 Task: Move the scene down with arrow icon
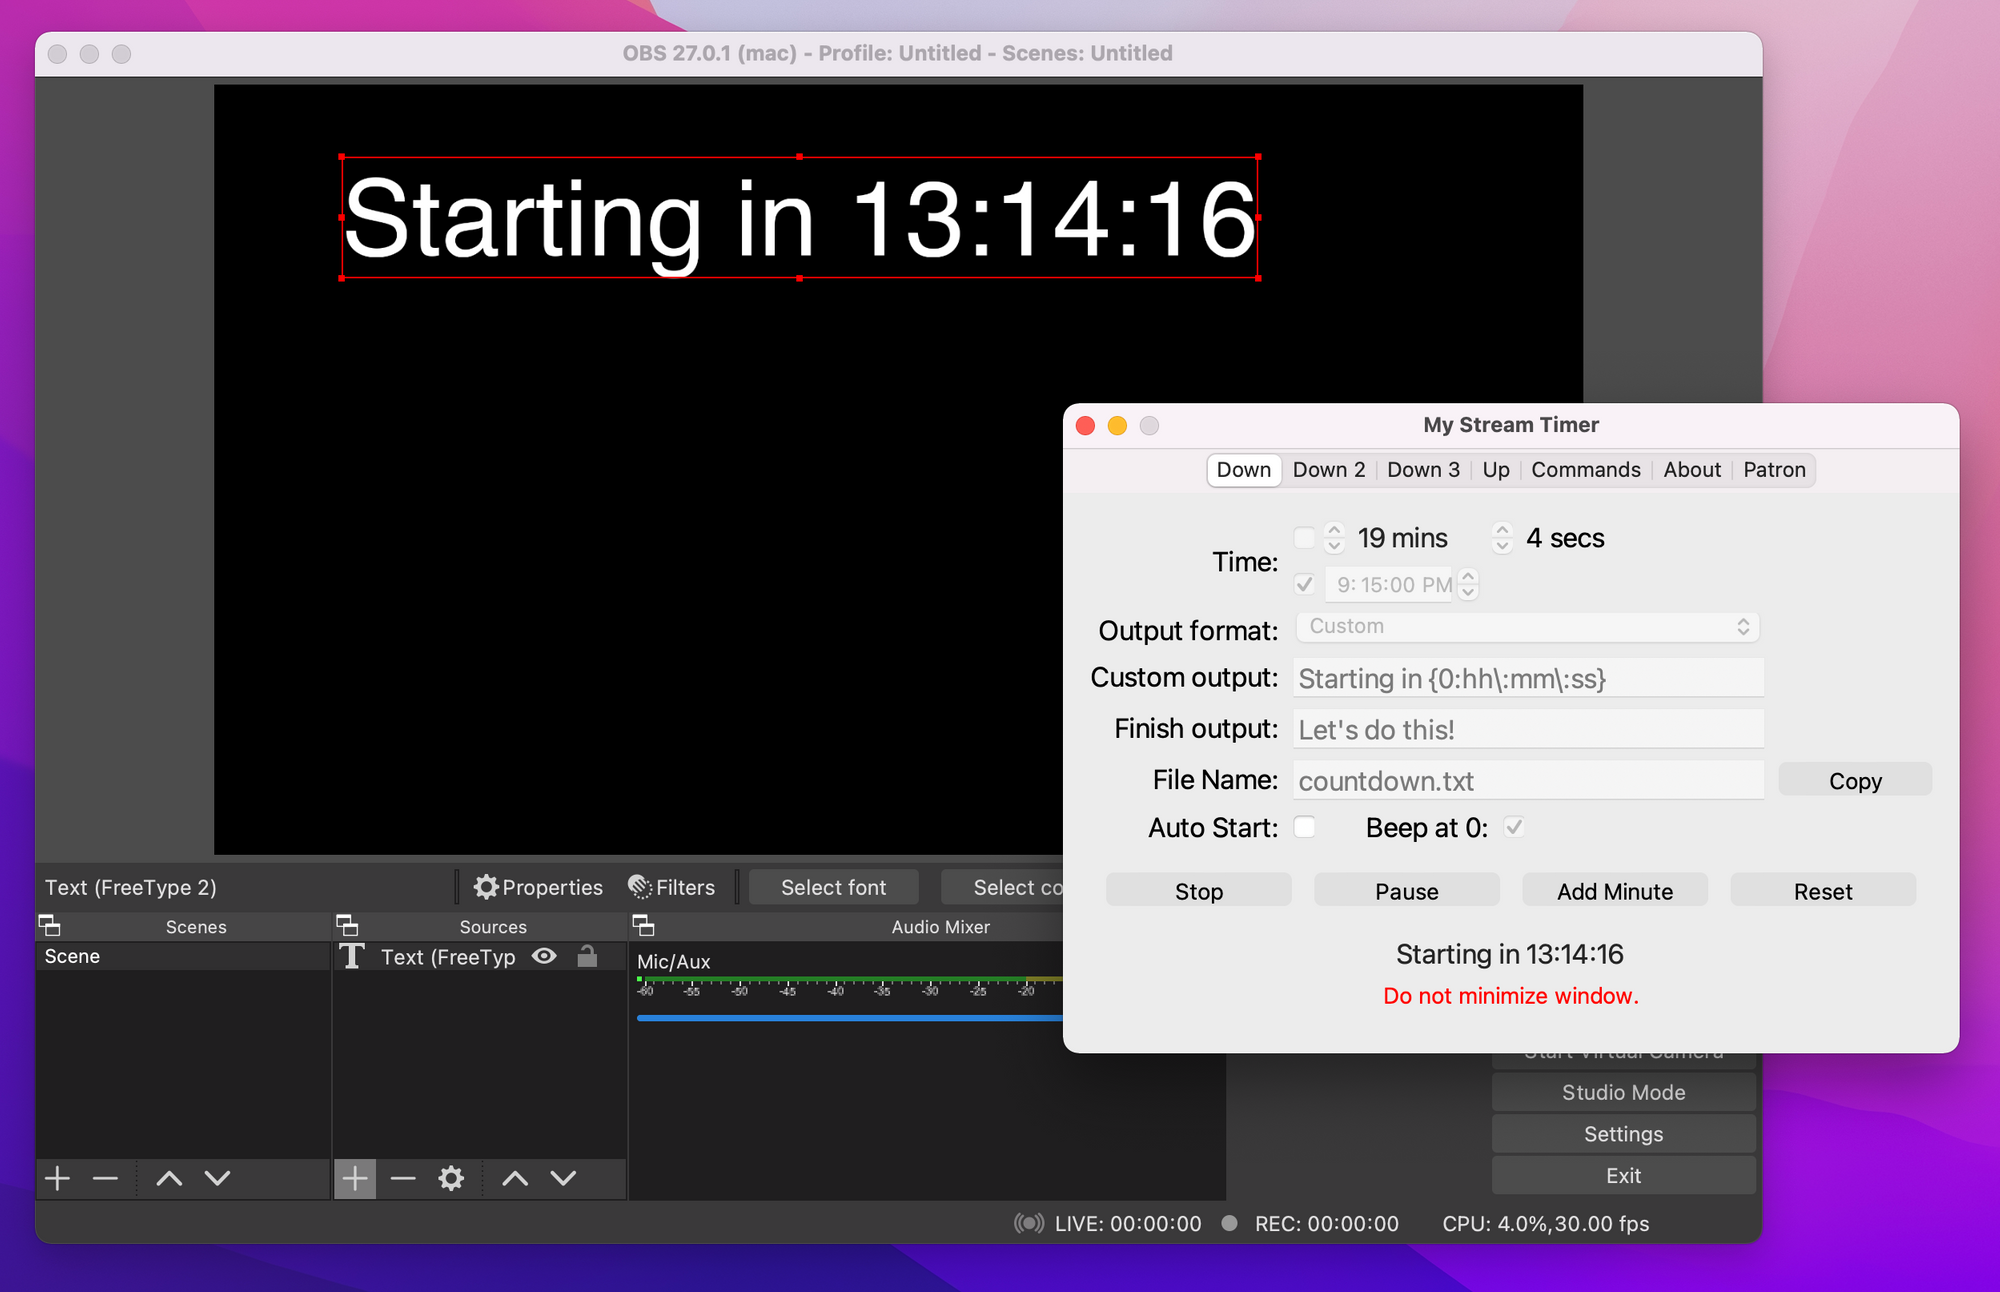pyautogui.click(x=217, y=1179)
